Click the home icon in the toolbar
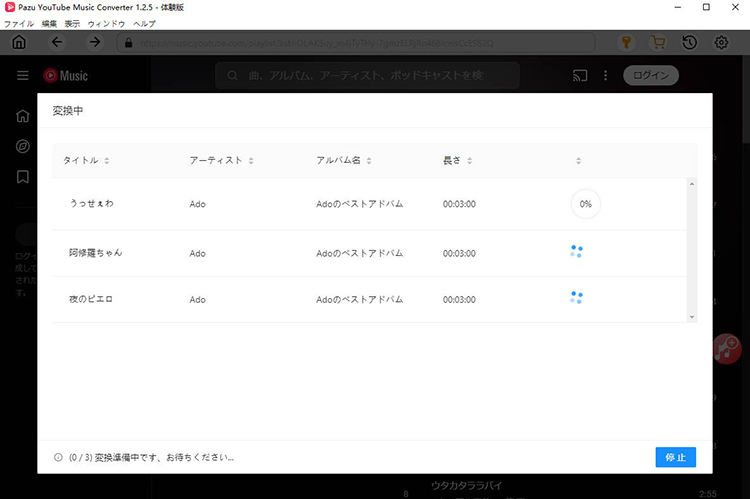The image size is (750, 499). [19, 43]
